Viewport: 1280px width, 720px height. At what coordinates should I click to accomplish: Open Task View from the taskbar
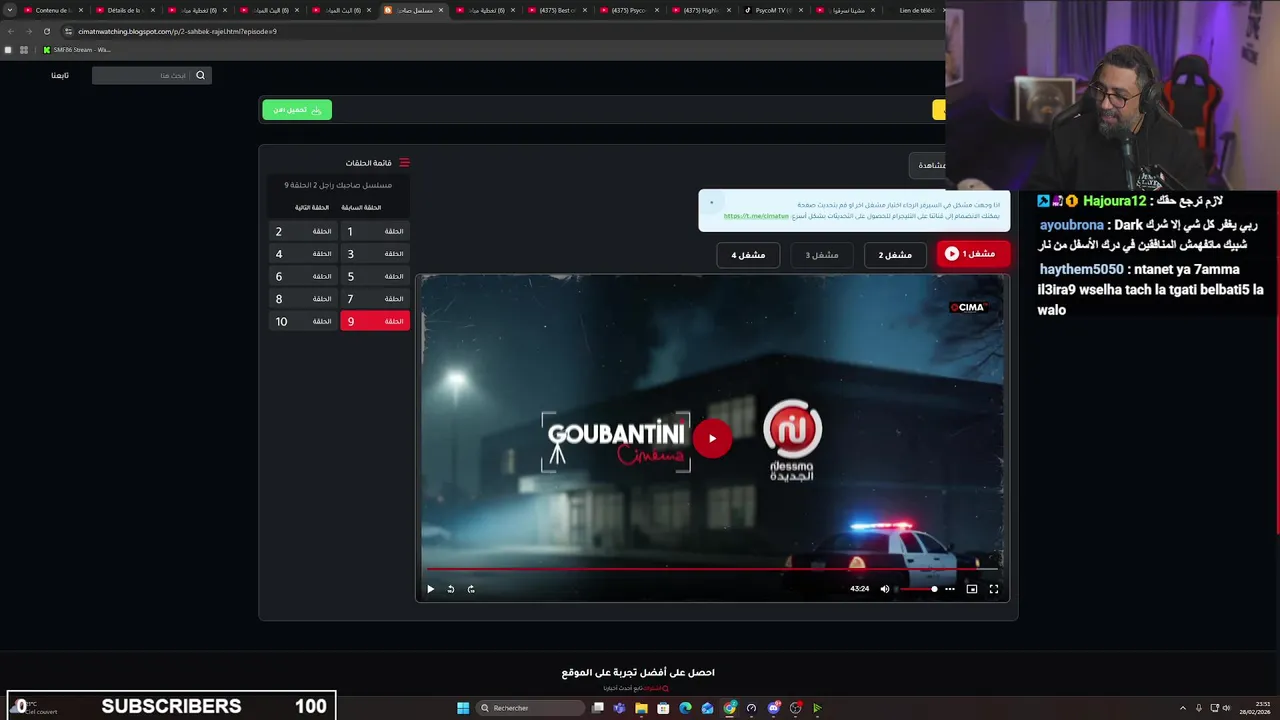(598, 708)
